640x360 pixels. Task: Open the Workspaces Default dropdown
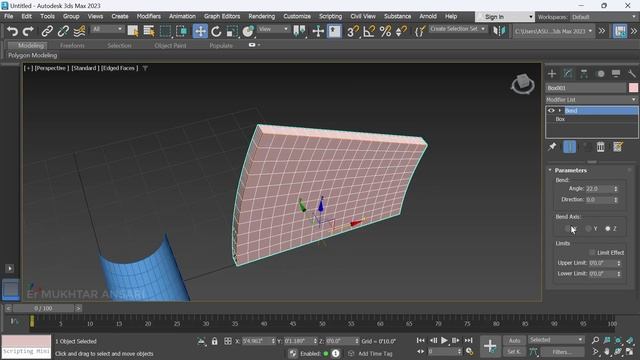[604, 17]
